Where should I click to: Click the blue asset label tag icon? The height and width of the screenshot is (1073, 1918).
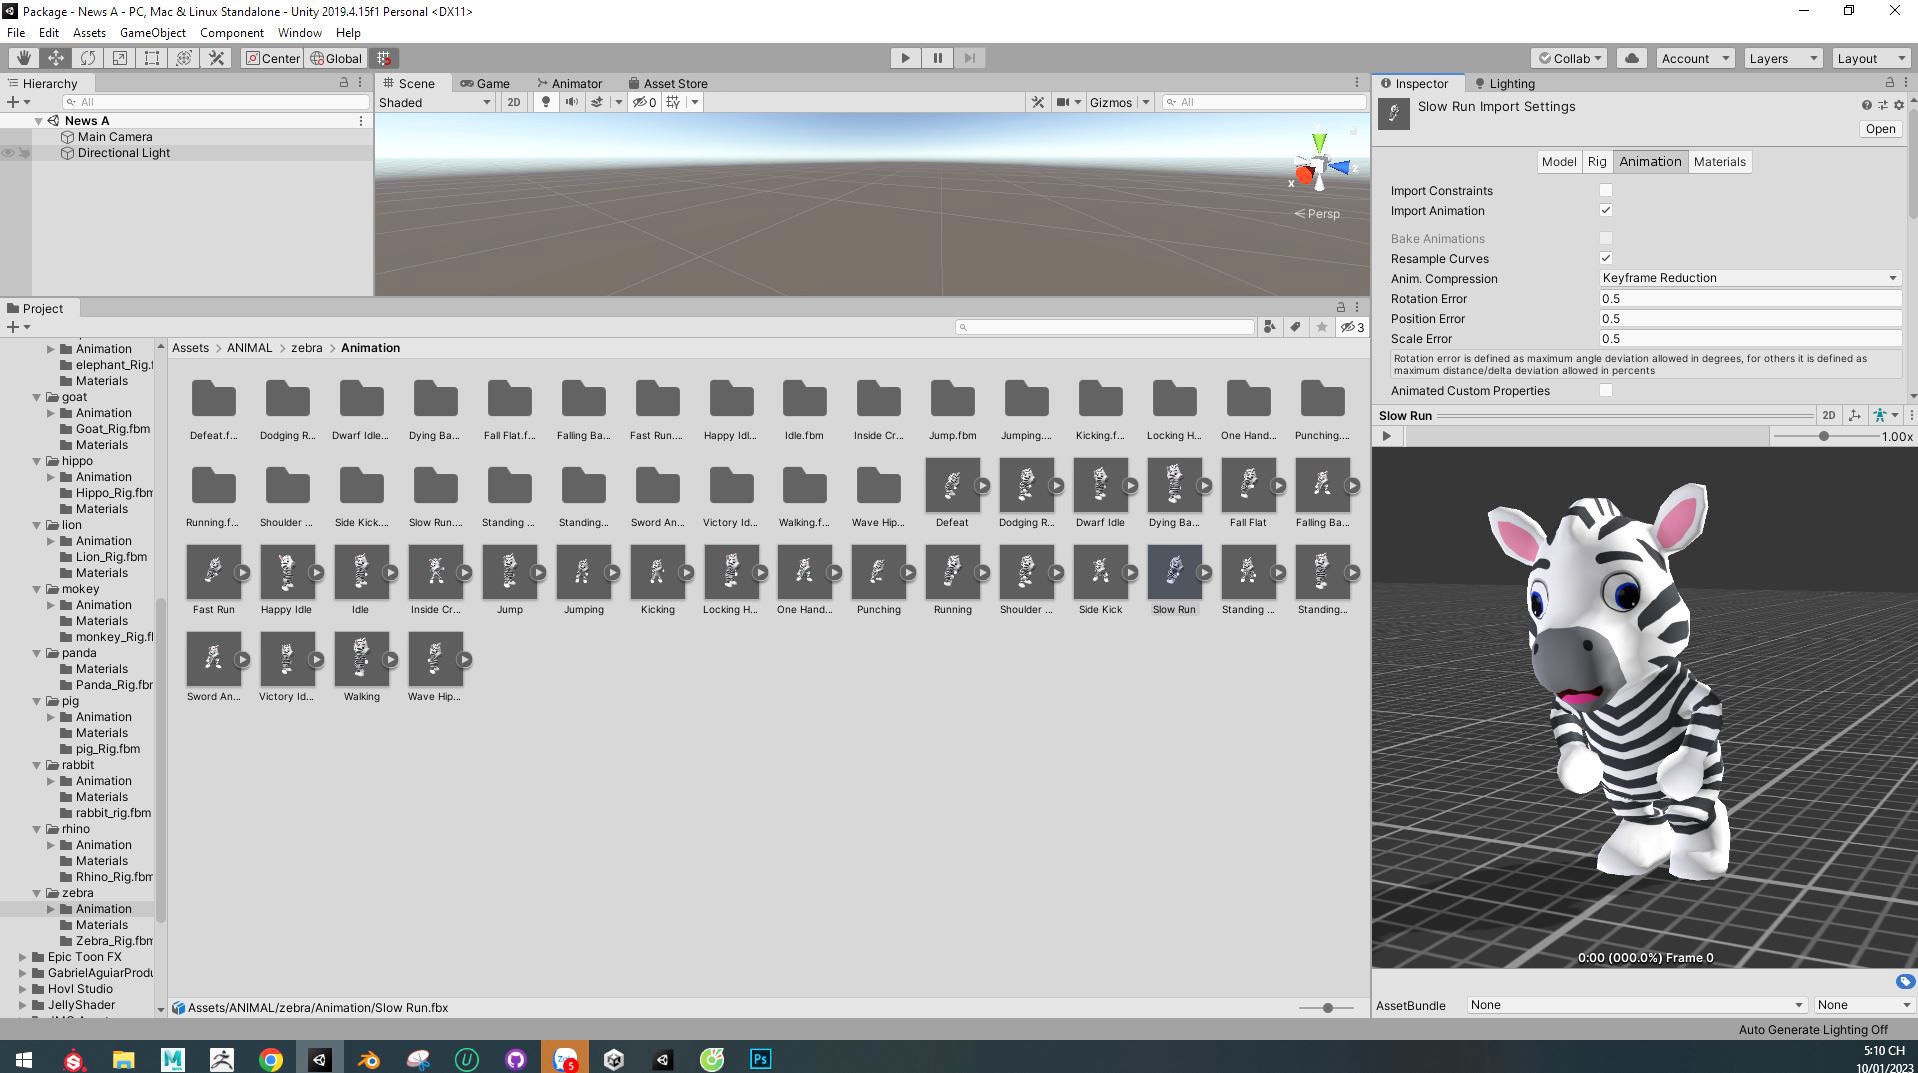pyautogui.click(x=1905, y=981)
